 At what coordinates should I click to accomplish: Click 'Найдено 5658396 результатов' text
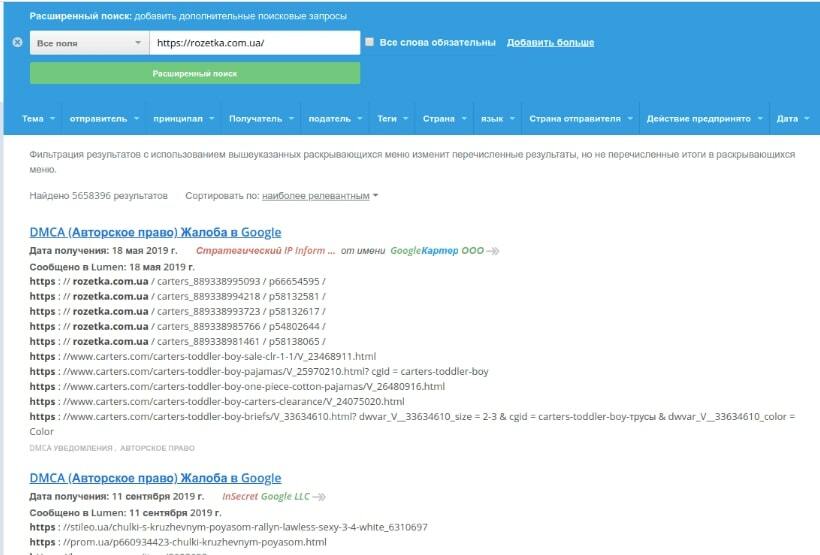pos(98,196)
